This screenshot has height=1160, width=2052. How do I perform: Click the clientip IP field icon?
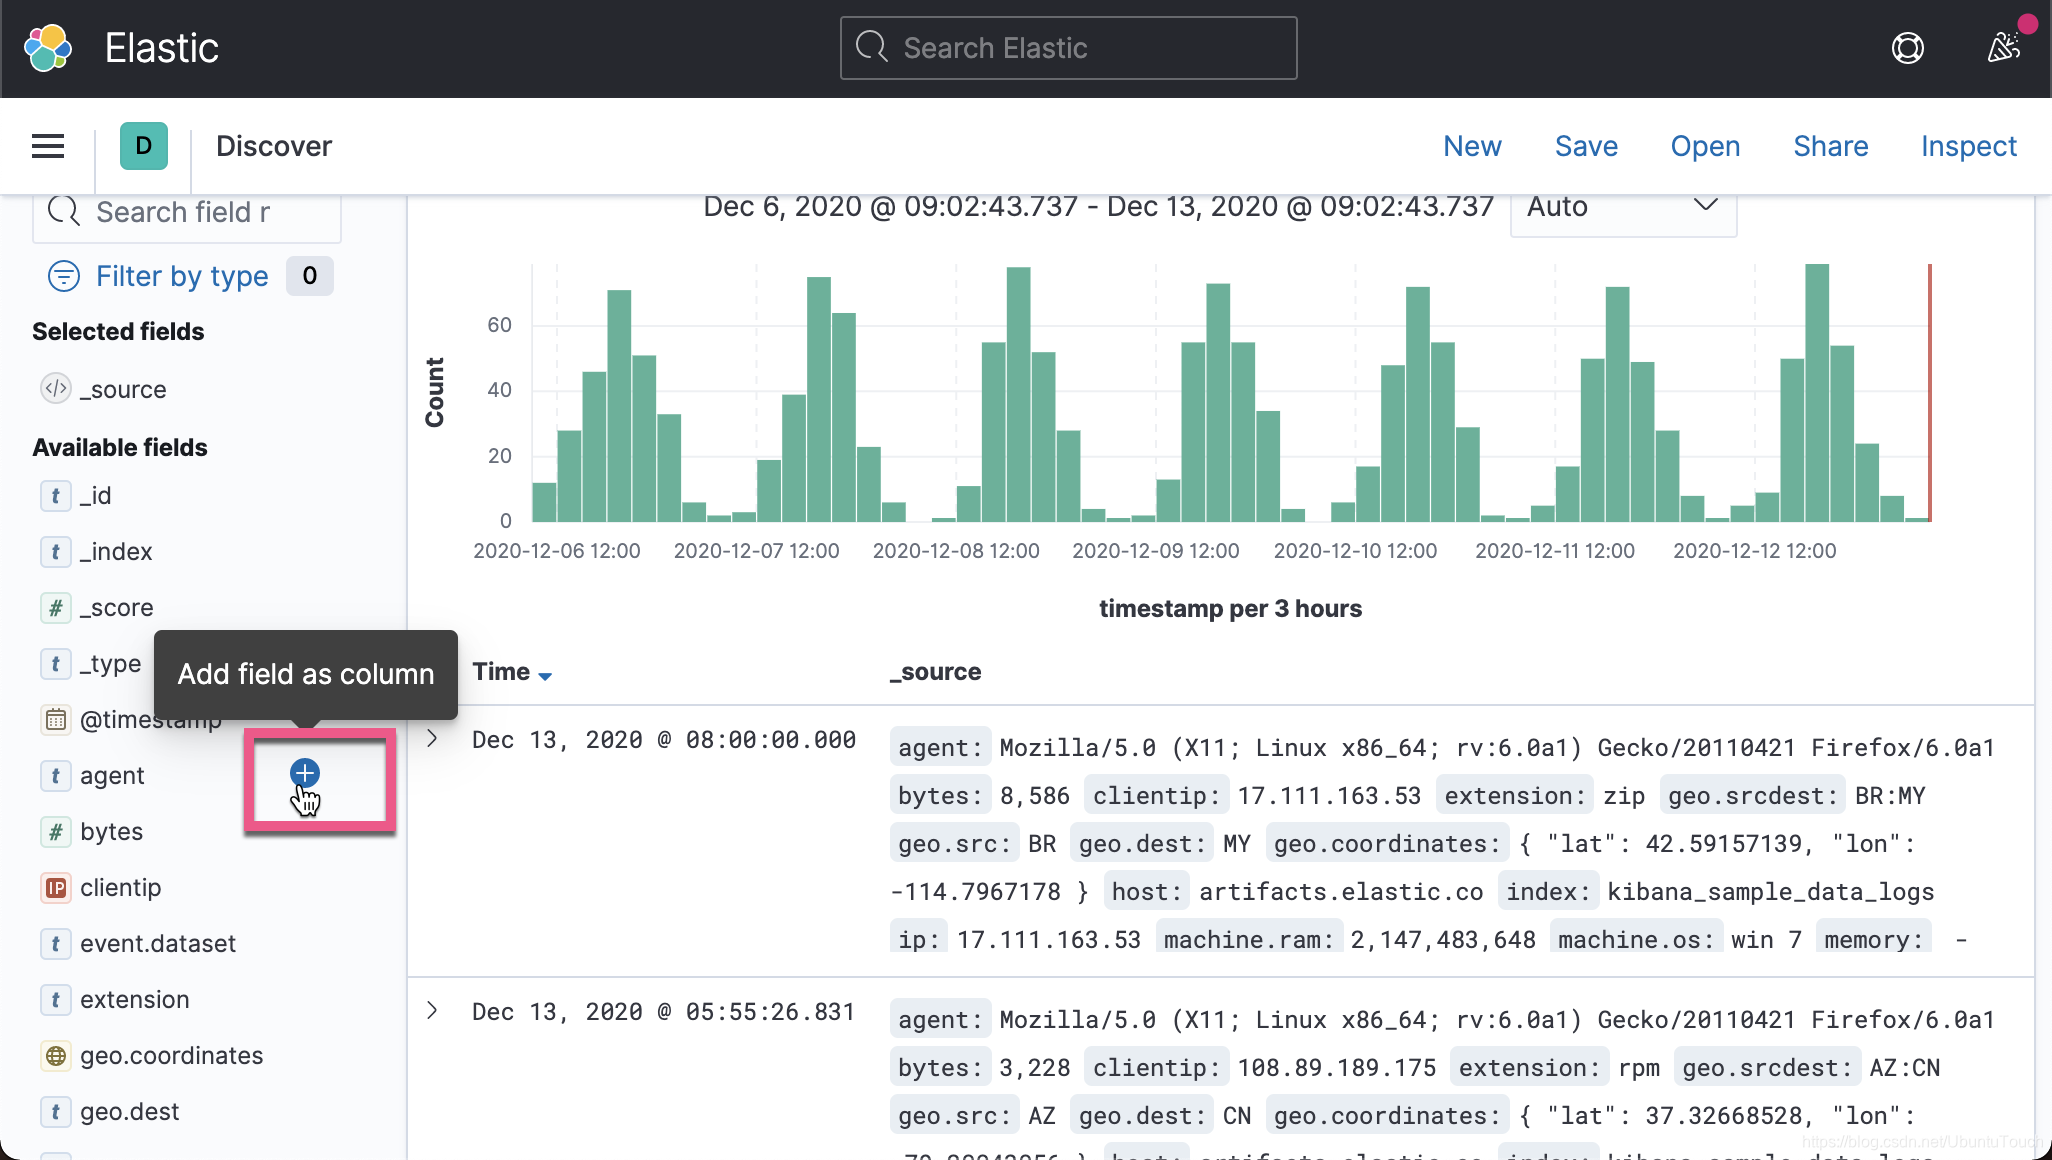click(56, 888)
